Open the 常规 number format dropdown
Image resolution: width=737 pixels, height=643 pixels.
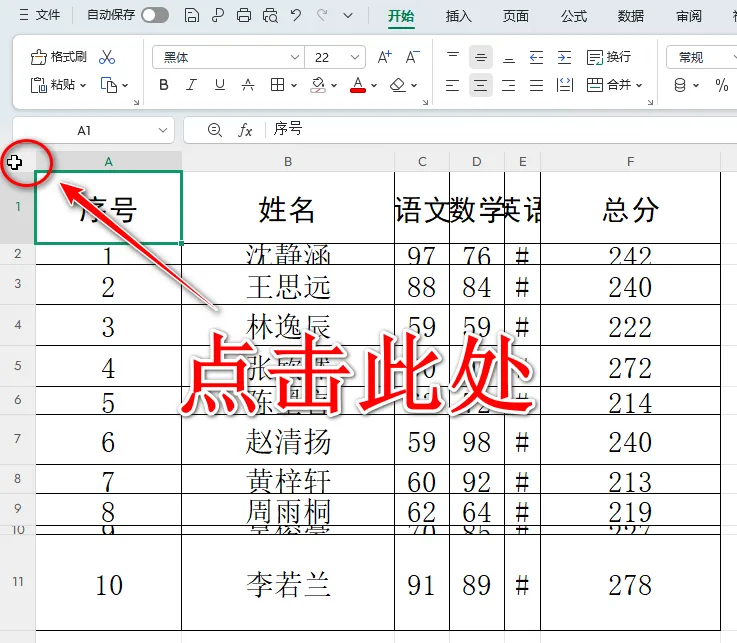click(701, 57)
